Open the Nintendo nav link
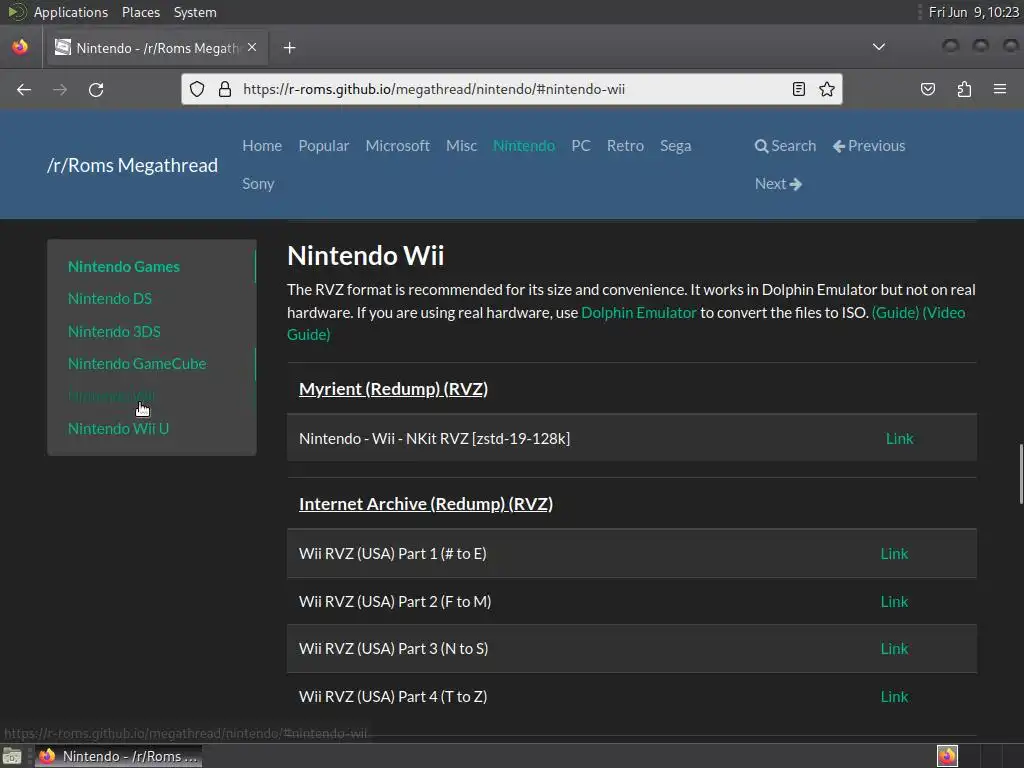The width and height of the screenshot is (1024, 768). click(524, 146)
